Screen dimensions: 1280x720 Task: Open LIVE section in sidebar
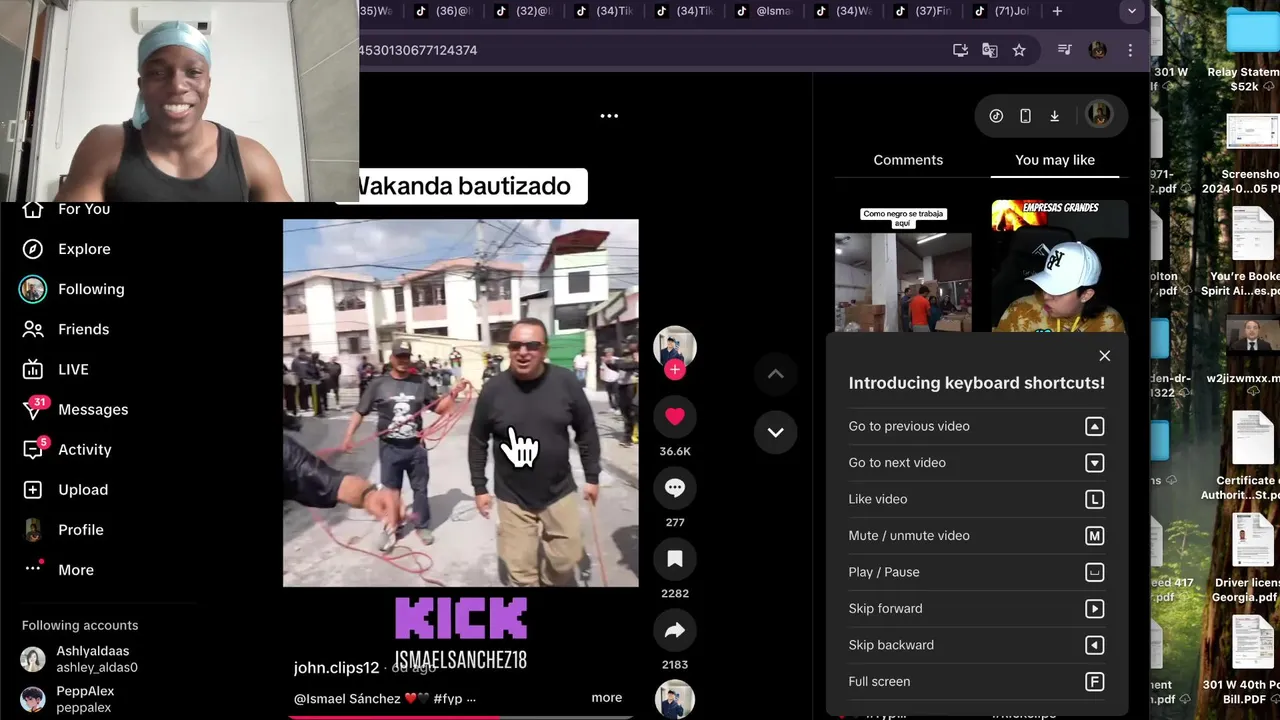[x=56, y=369]
